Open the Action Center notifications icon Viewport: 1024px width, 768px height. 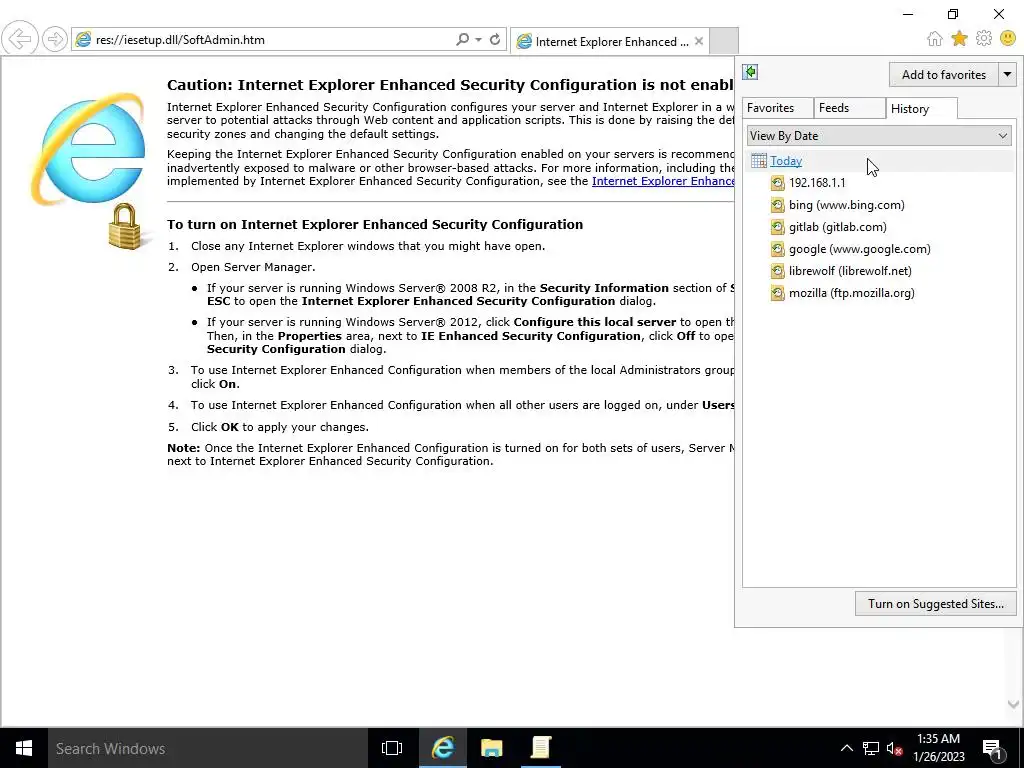[992, 748]
